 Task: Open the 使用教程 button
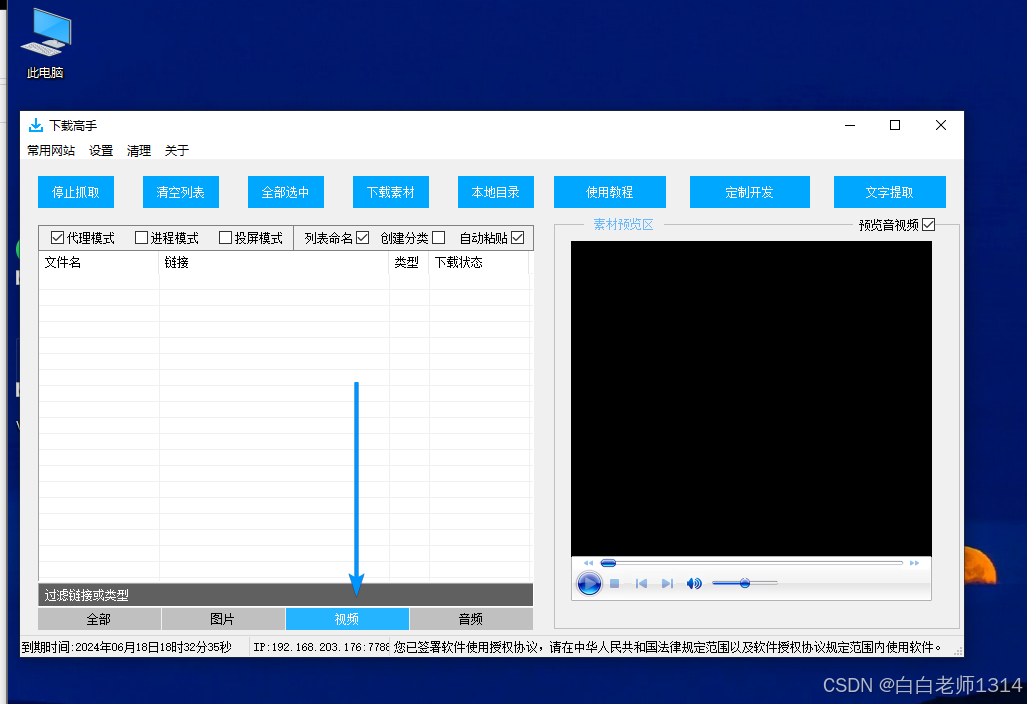(x=610, y=192)
